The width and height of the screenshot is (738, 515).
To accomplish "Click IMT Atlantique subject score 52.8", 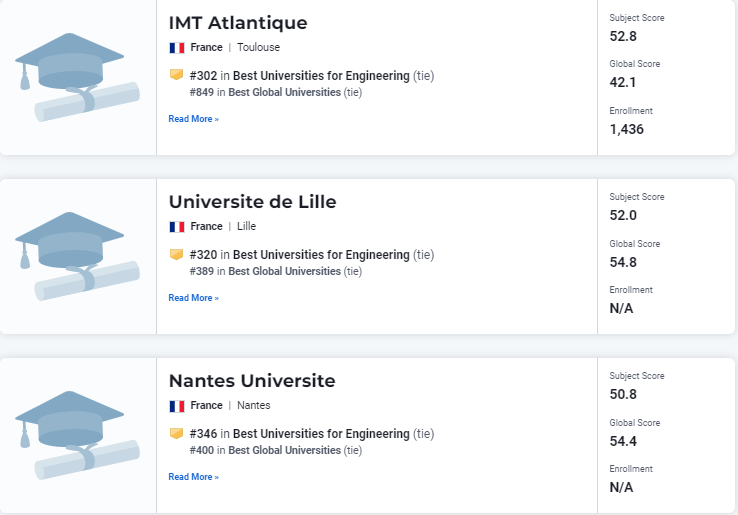I will tap(623, 36).
